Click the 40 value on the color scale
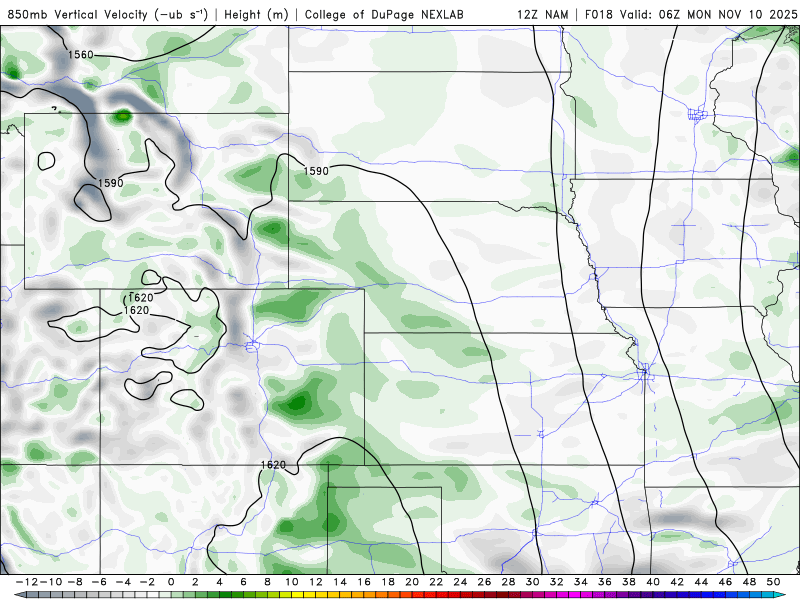This screenshot has width=800, height=600. coord(654,582)
